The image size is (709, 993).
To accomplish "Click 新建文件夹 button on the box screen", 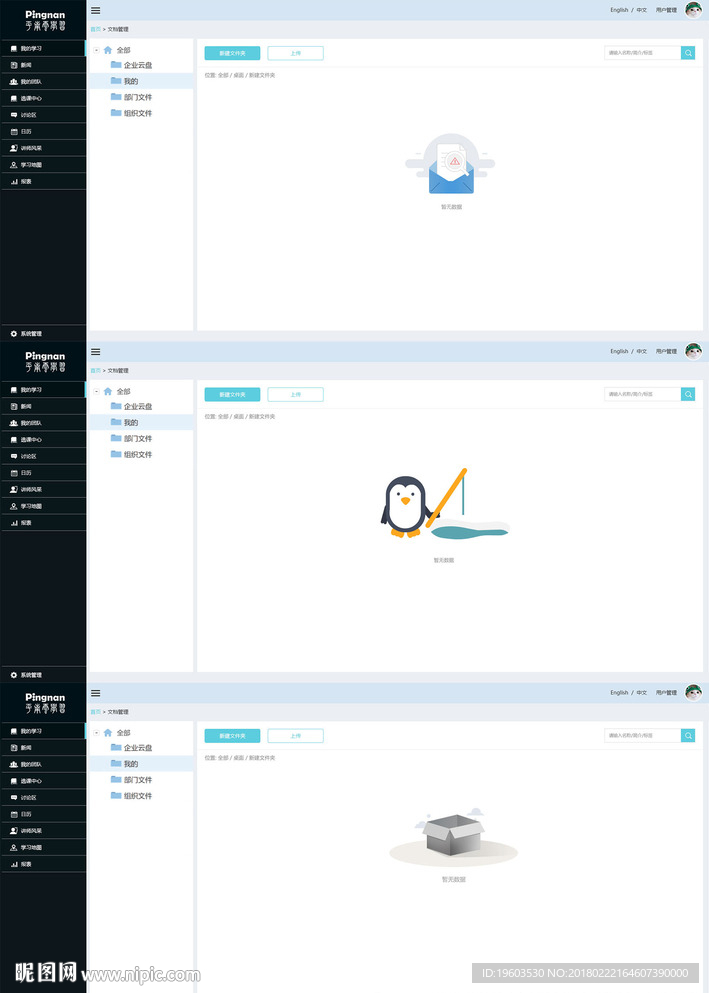I will 232,736.
